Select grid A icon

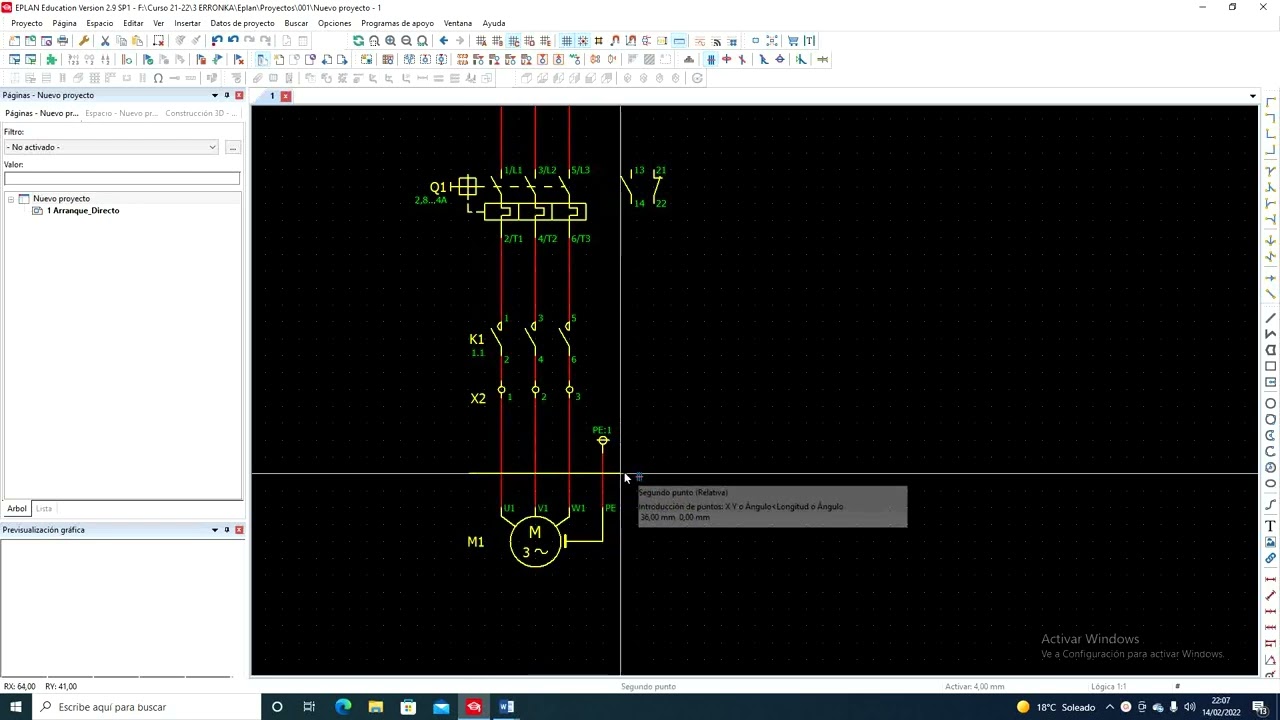pyautogui.click(x=481, y=41)
